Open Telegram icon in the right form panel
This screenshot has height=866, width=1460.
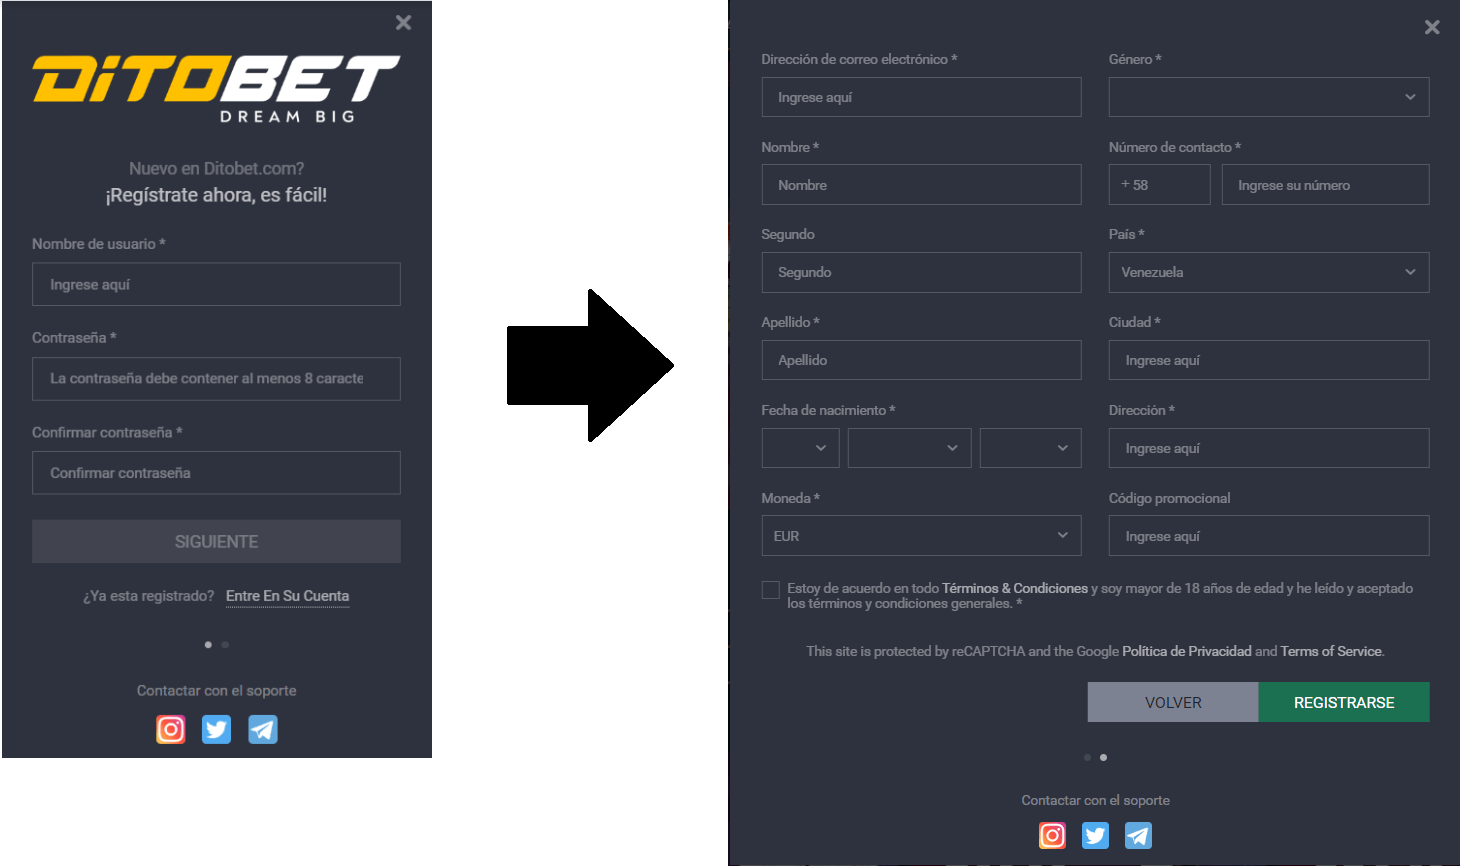(x=1138, y=835)
